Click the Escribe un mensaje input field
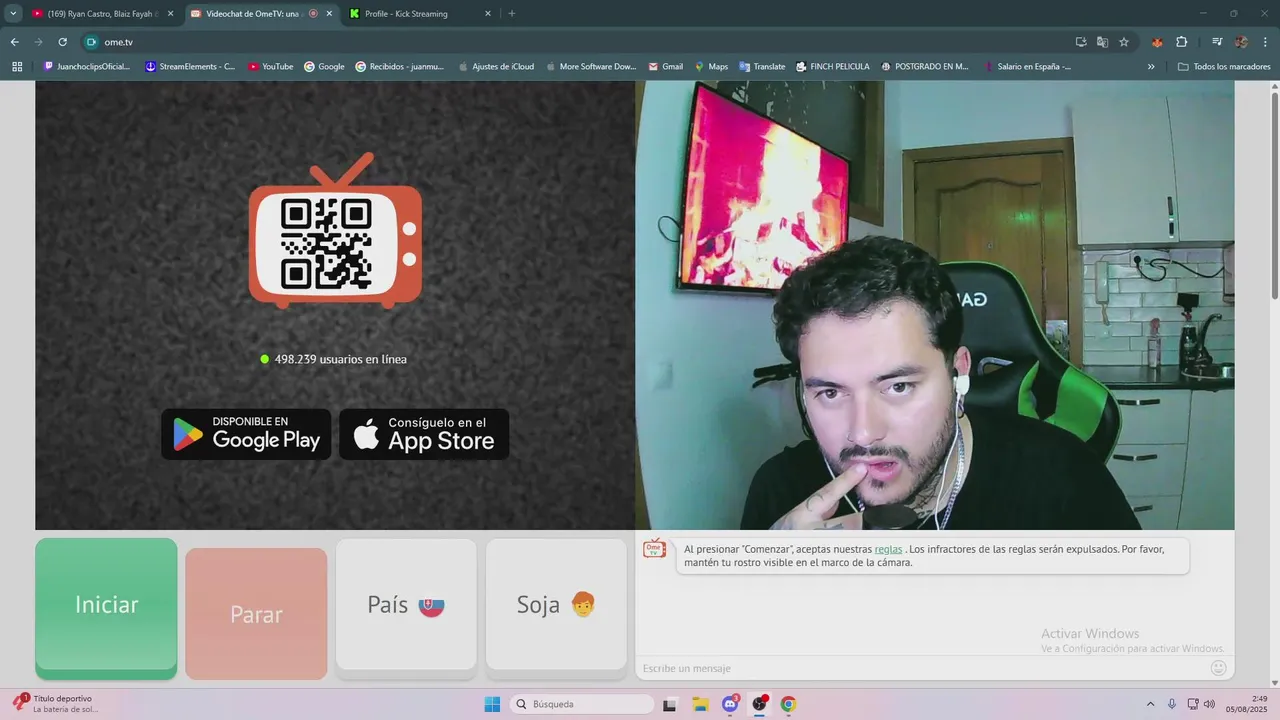 click(x=920, y=668)
